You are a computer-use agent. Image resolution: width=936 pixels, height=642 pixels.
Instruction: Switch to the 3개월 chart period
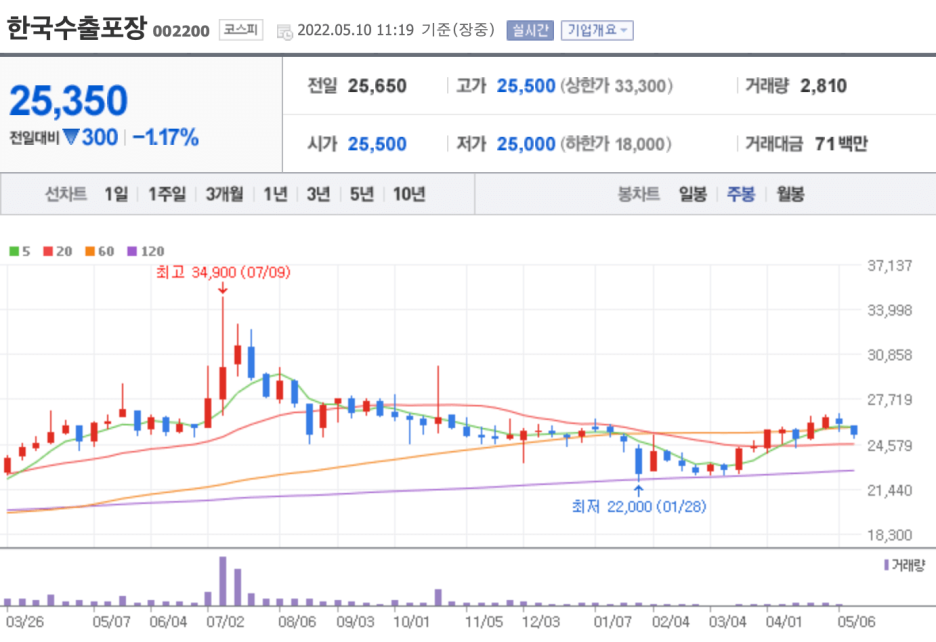click(x=224, y=194)
